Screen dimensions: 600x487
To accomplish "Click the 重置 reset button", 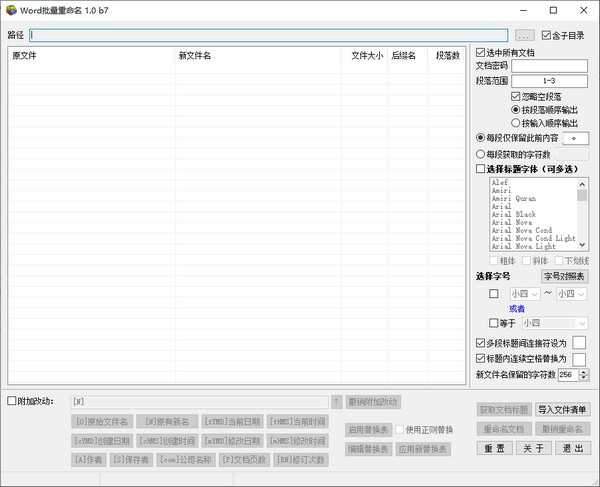I will point(495,448).
